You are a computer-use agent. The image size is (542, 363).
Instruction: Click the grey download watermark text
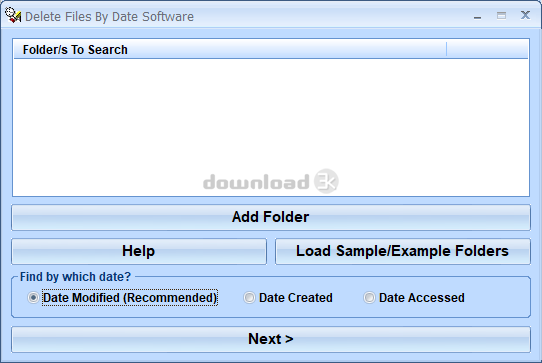click(256, 182)
